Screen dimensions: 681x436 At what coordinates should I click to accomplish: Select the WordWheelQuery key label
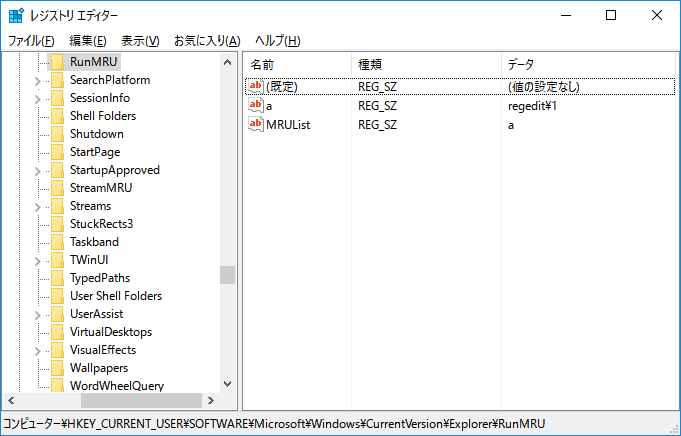click(117, 386)
